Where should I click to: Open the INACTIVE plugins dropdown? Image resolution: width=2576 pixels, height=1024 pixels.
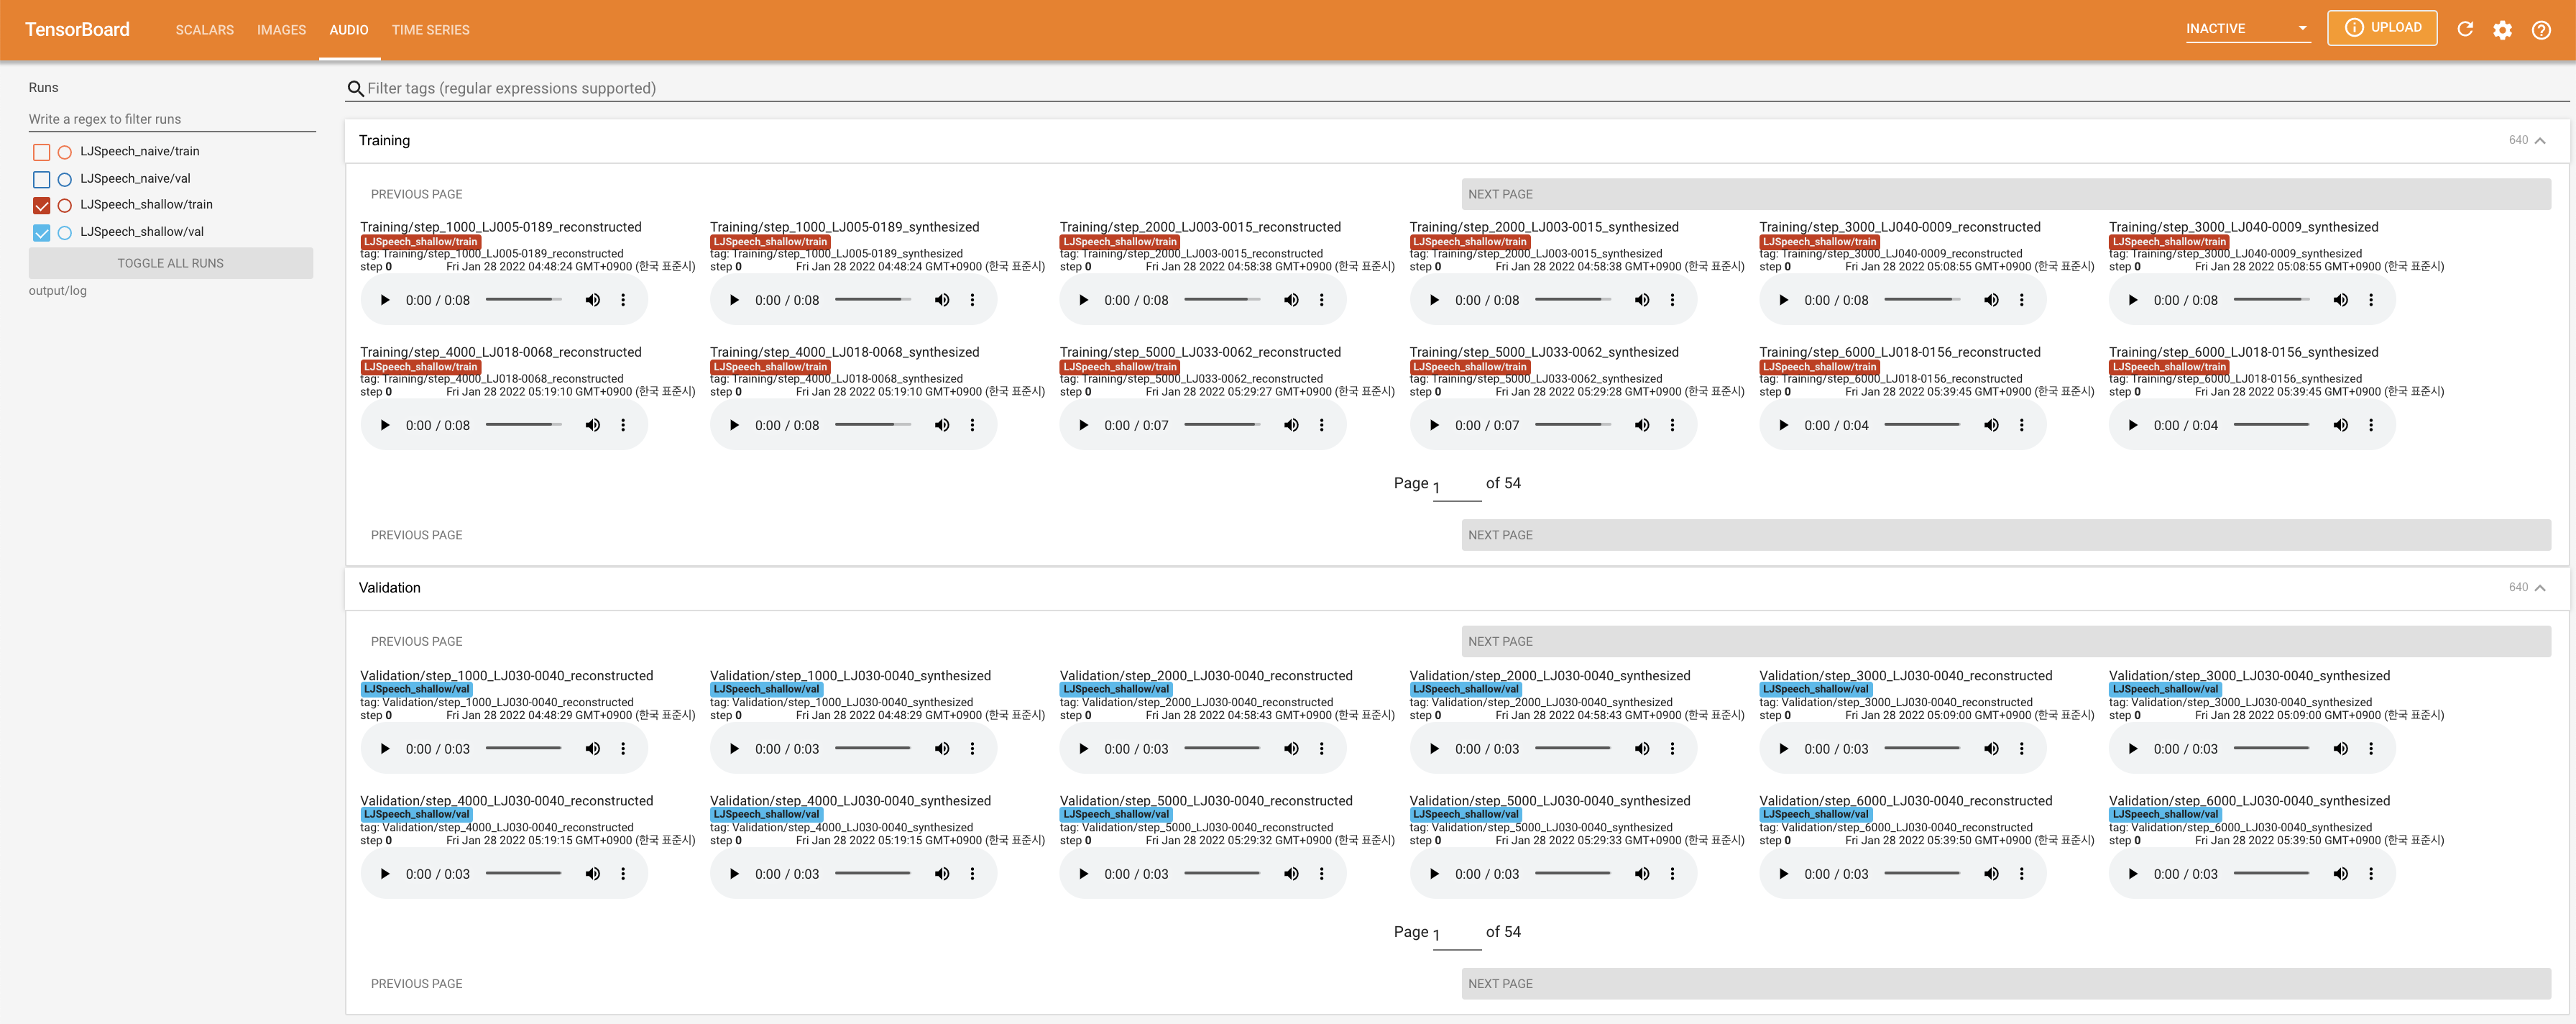2246,29
